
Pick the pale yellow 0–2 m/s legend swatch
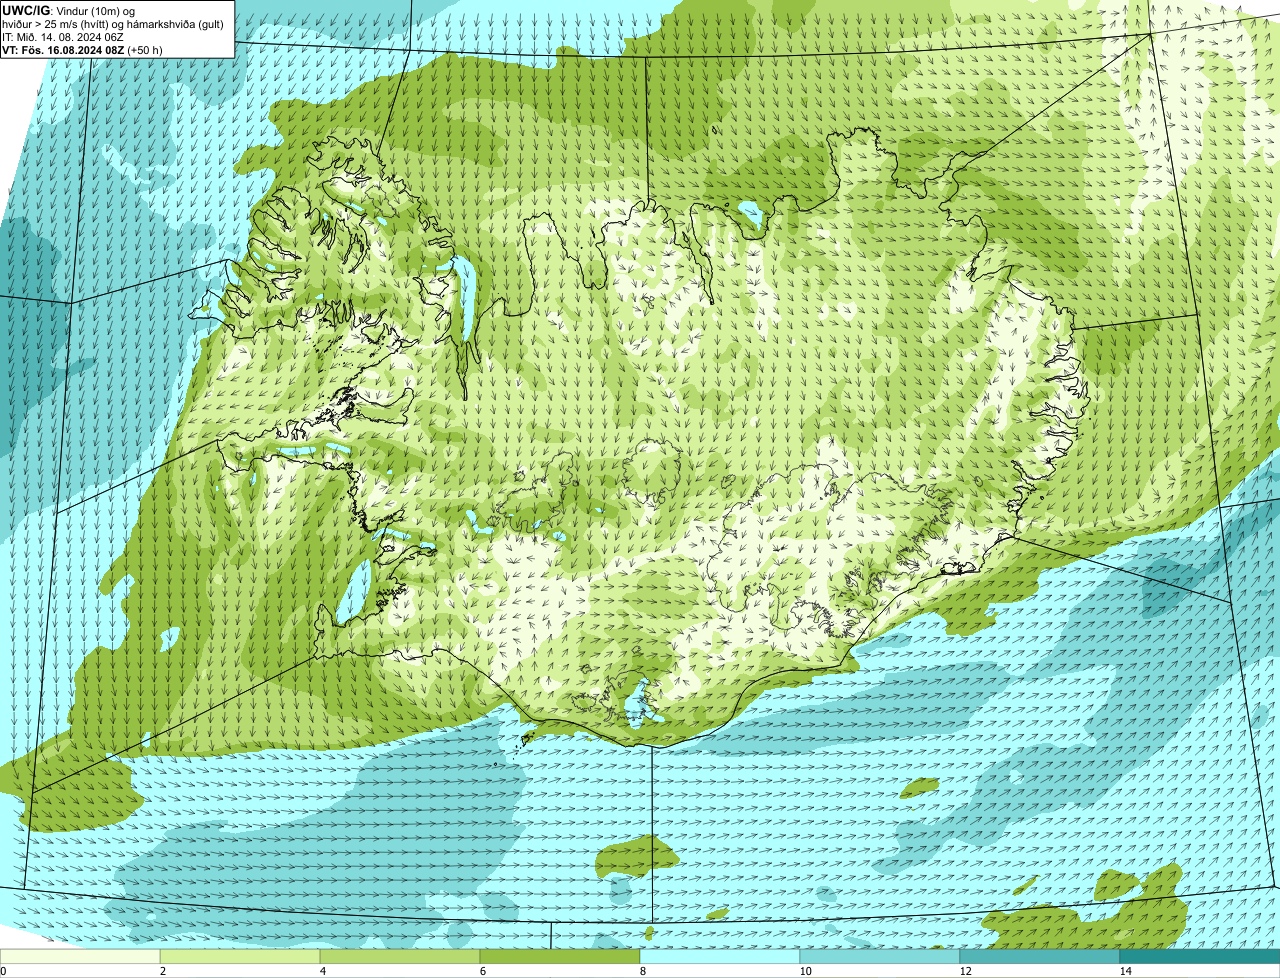click(80, 957)
